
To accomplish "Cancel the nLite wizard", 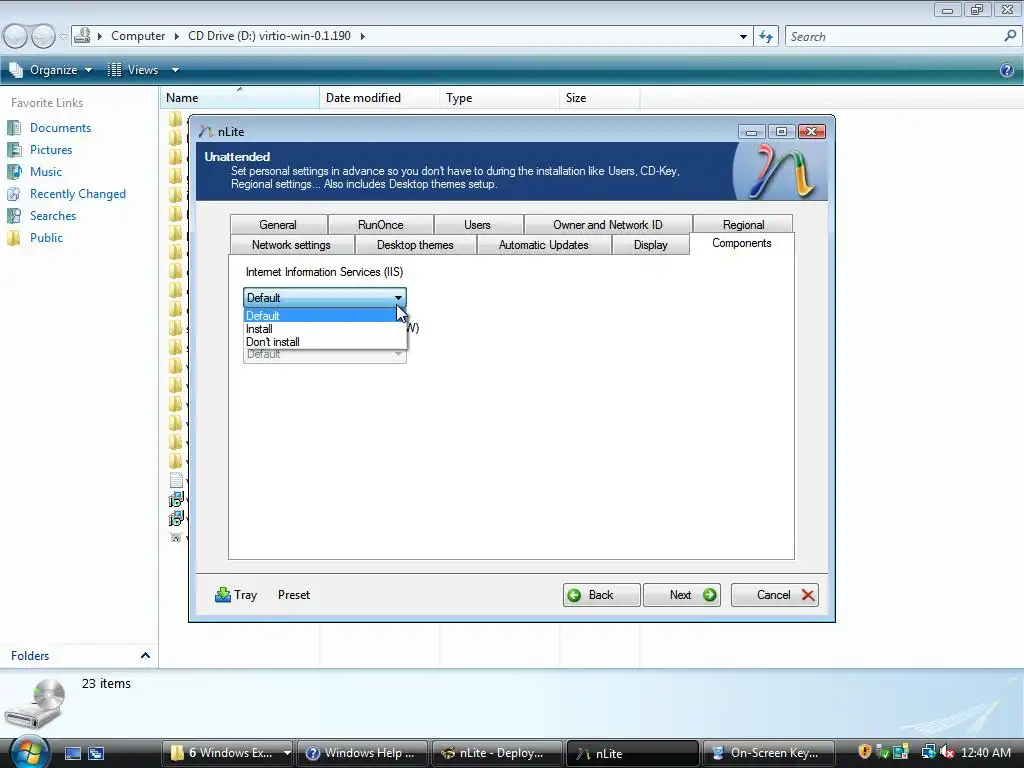I will click(x=775, y=595).
